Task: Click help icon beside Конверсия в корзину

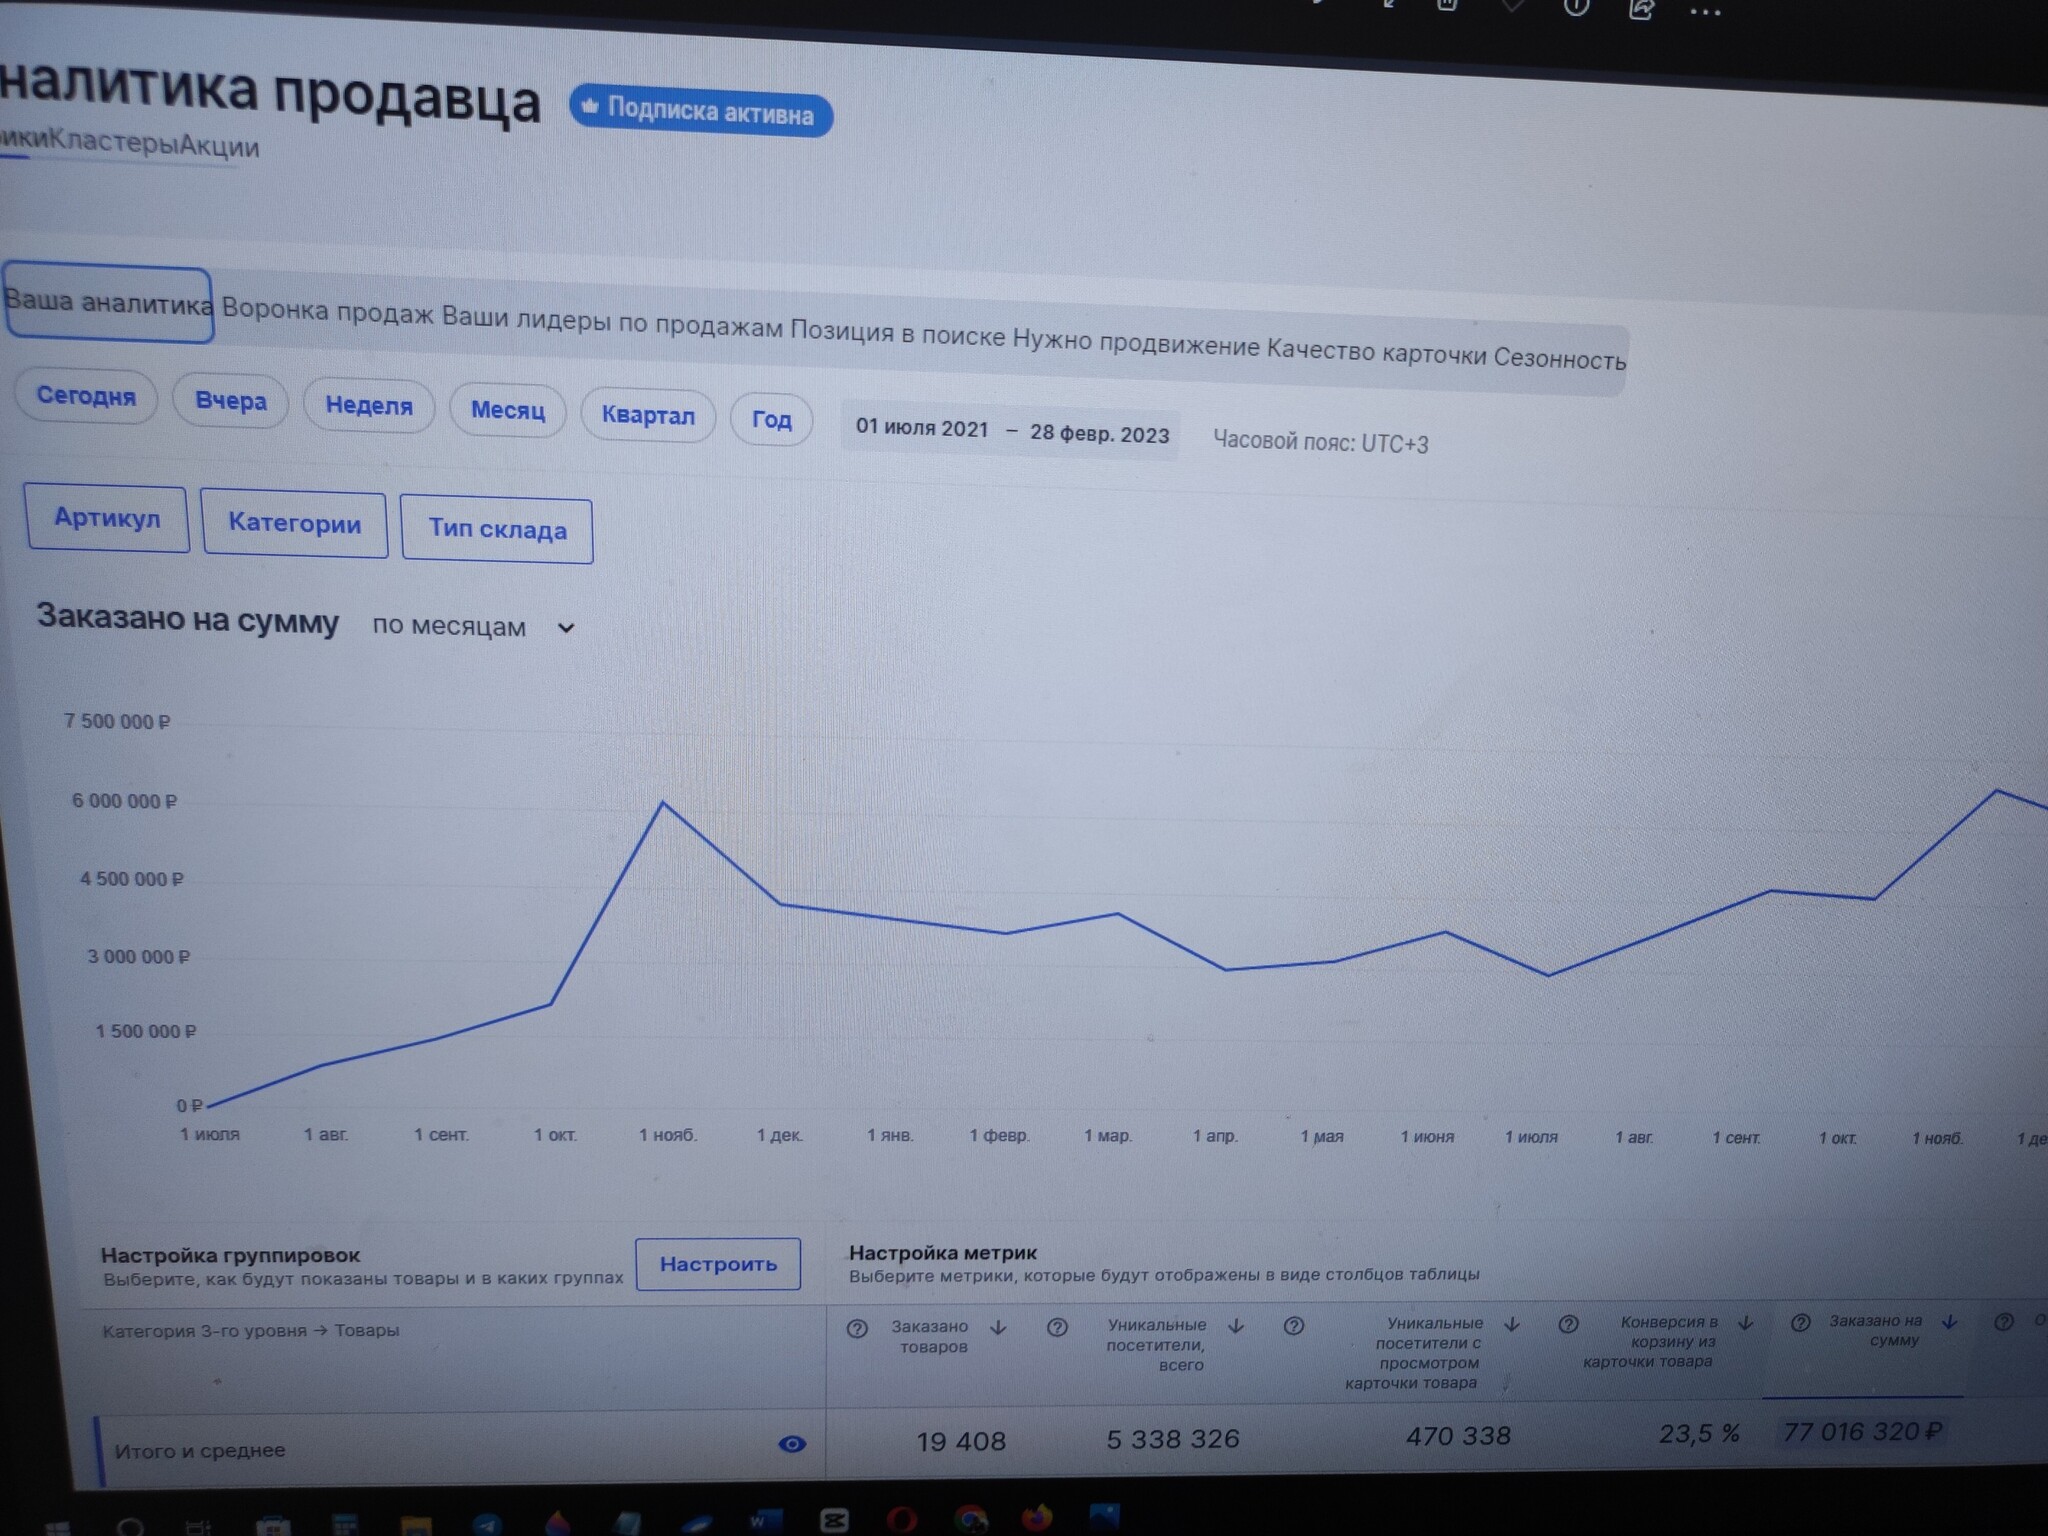Action: pyautogui.click(x=1568, y=1324)
